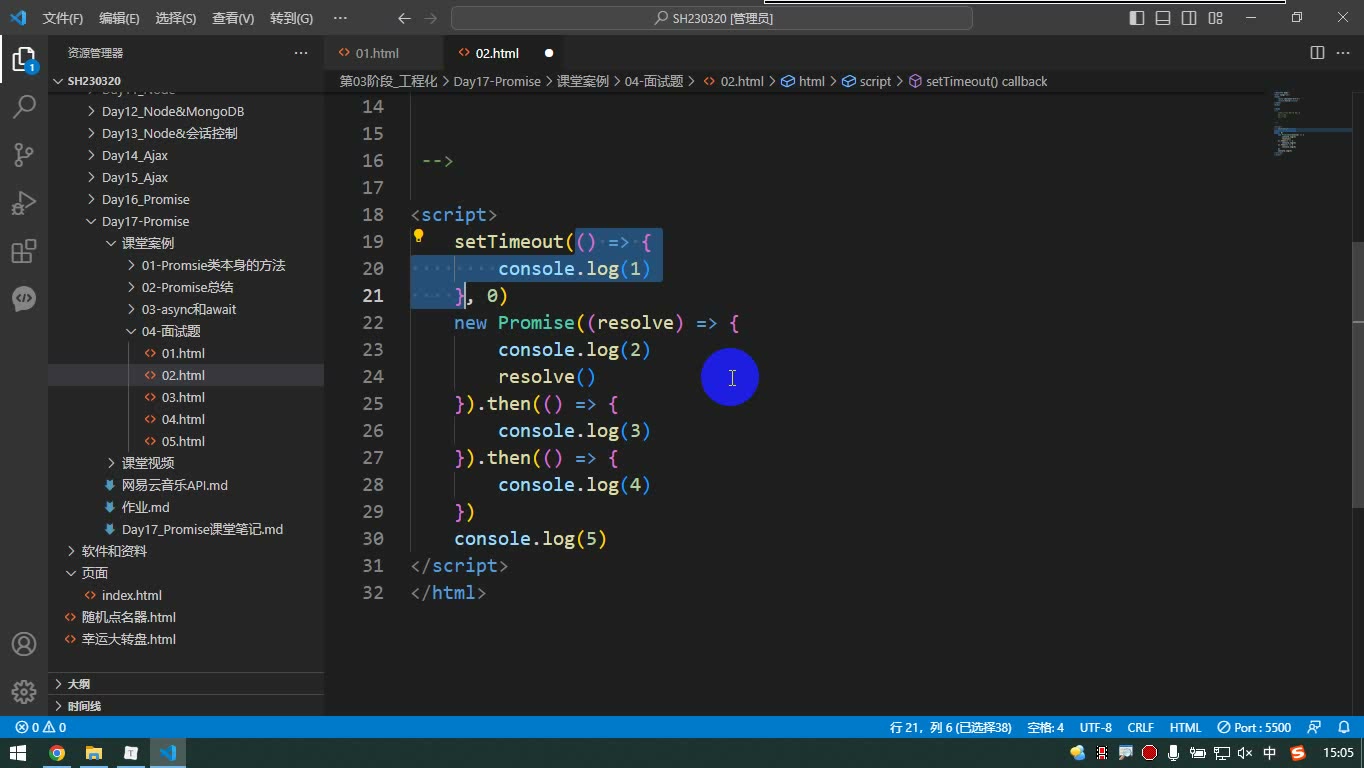
Task: Open the Accounts menu in activity bar
Action: point(24,644)
